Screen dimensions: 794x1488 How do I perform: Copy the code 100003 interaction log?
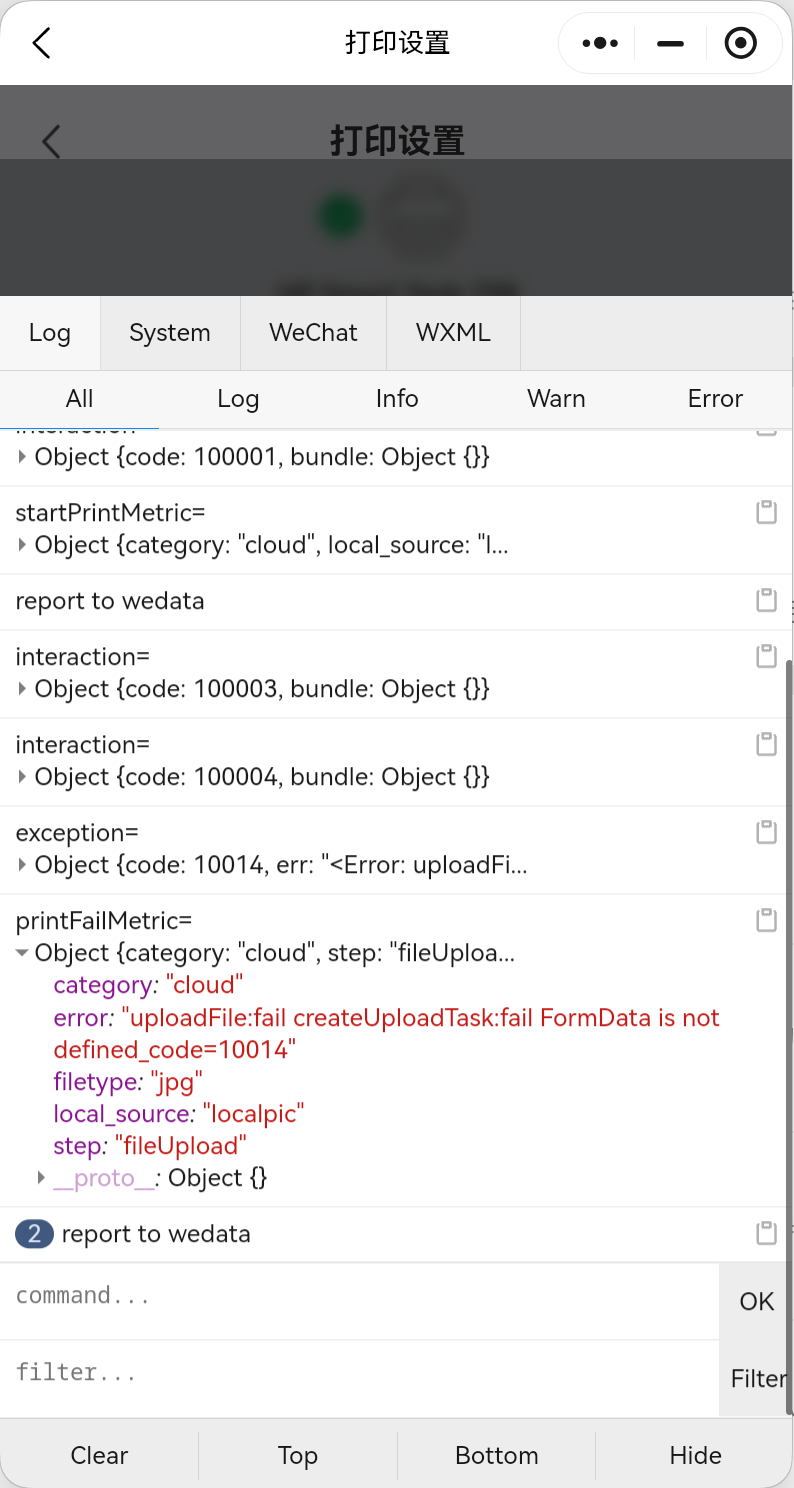(x=766, y=657)
